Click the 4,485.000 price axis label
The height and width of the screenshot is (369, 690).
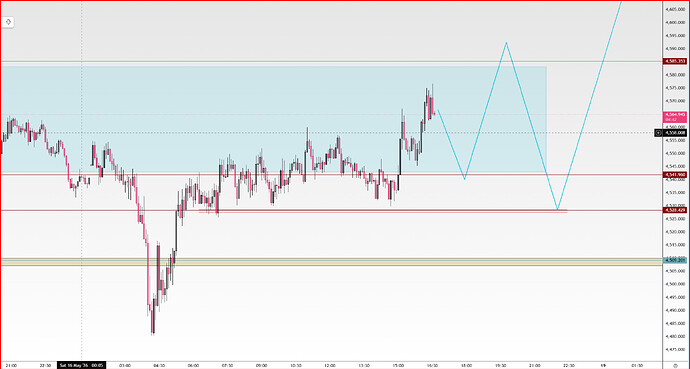pyautogui.click(x=675, y=324)
